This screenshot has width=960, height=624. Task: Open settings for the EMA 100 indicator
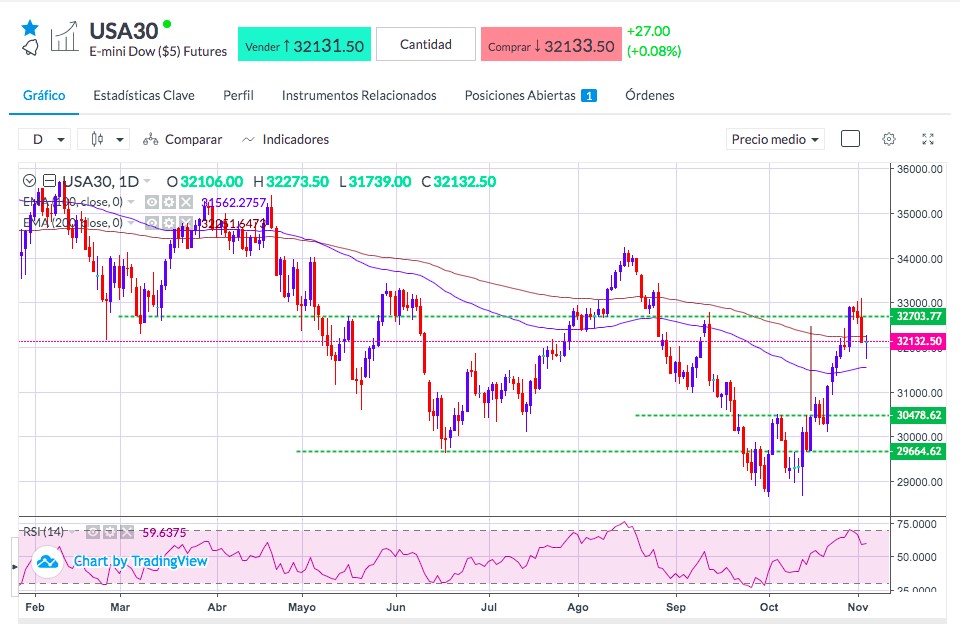tap(169, 202)
